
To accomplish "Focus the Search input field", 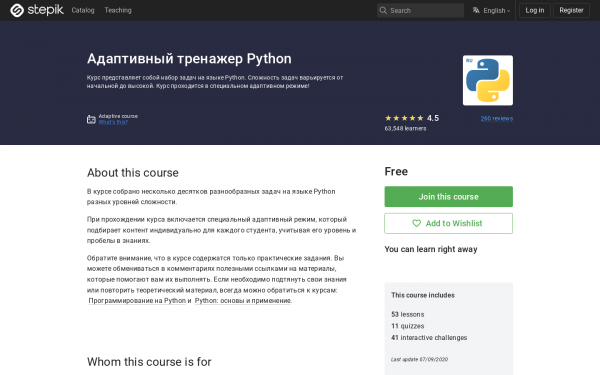I will tap(420, 10).
